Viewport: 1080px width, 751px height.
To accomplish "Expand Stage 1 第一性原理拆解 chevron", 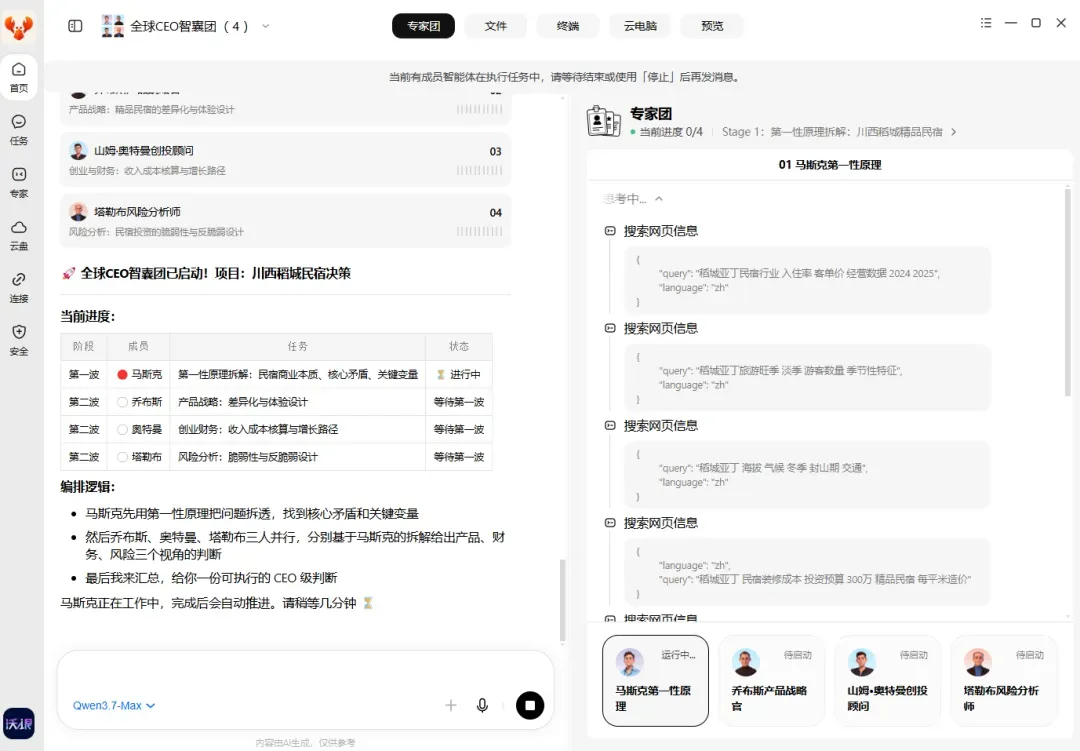I will click(x=953, y=132).
